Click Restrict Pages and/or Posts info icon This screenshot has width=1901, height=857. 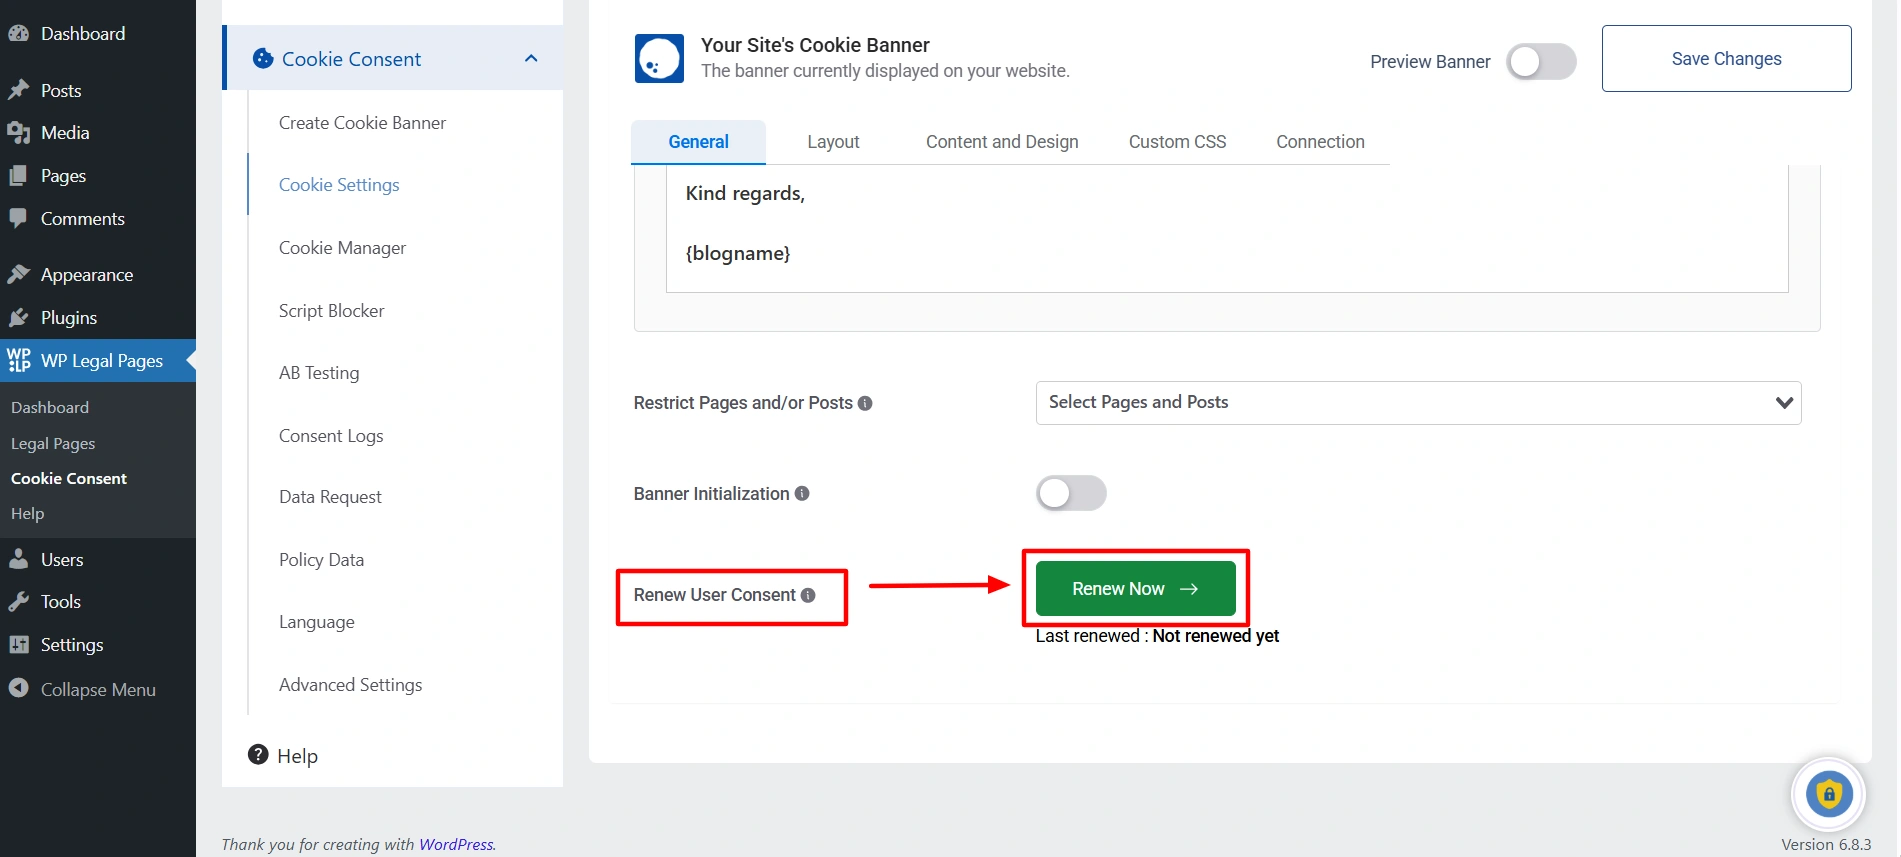[865, 404]
